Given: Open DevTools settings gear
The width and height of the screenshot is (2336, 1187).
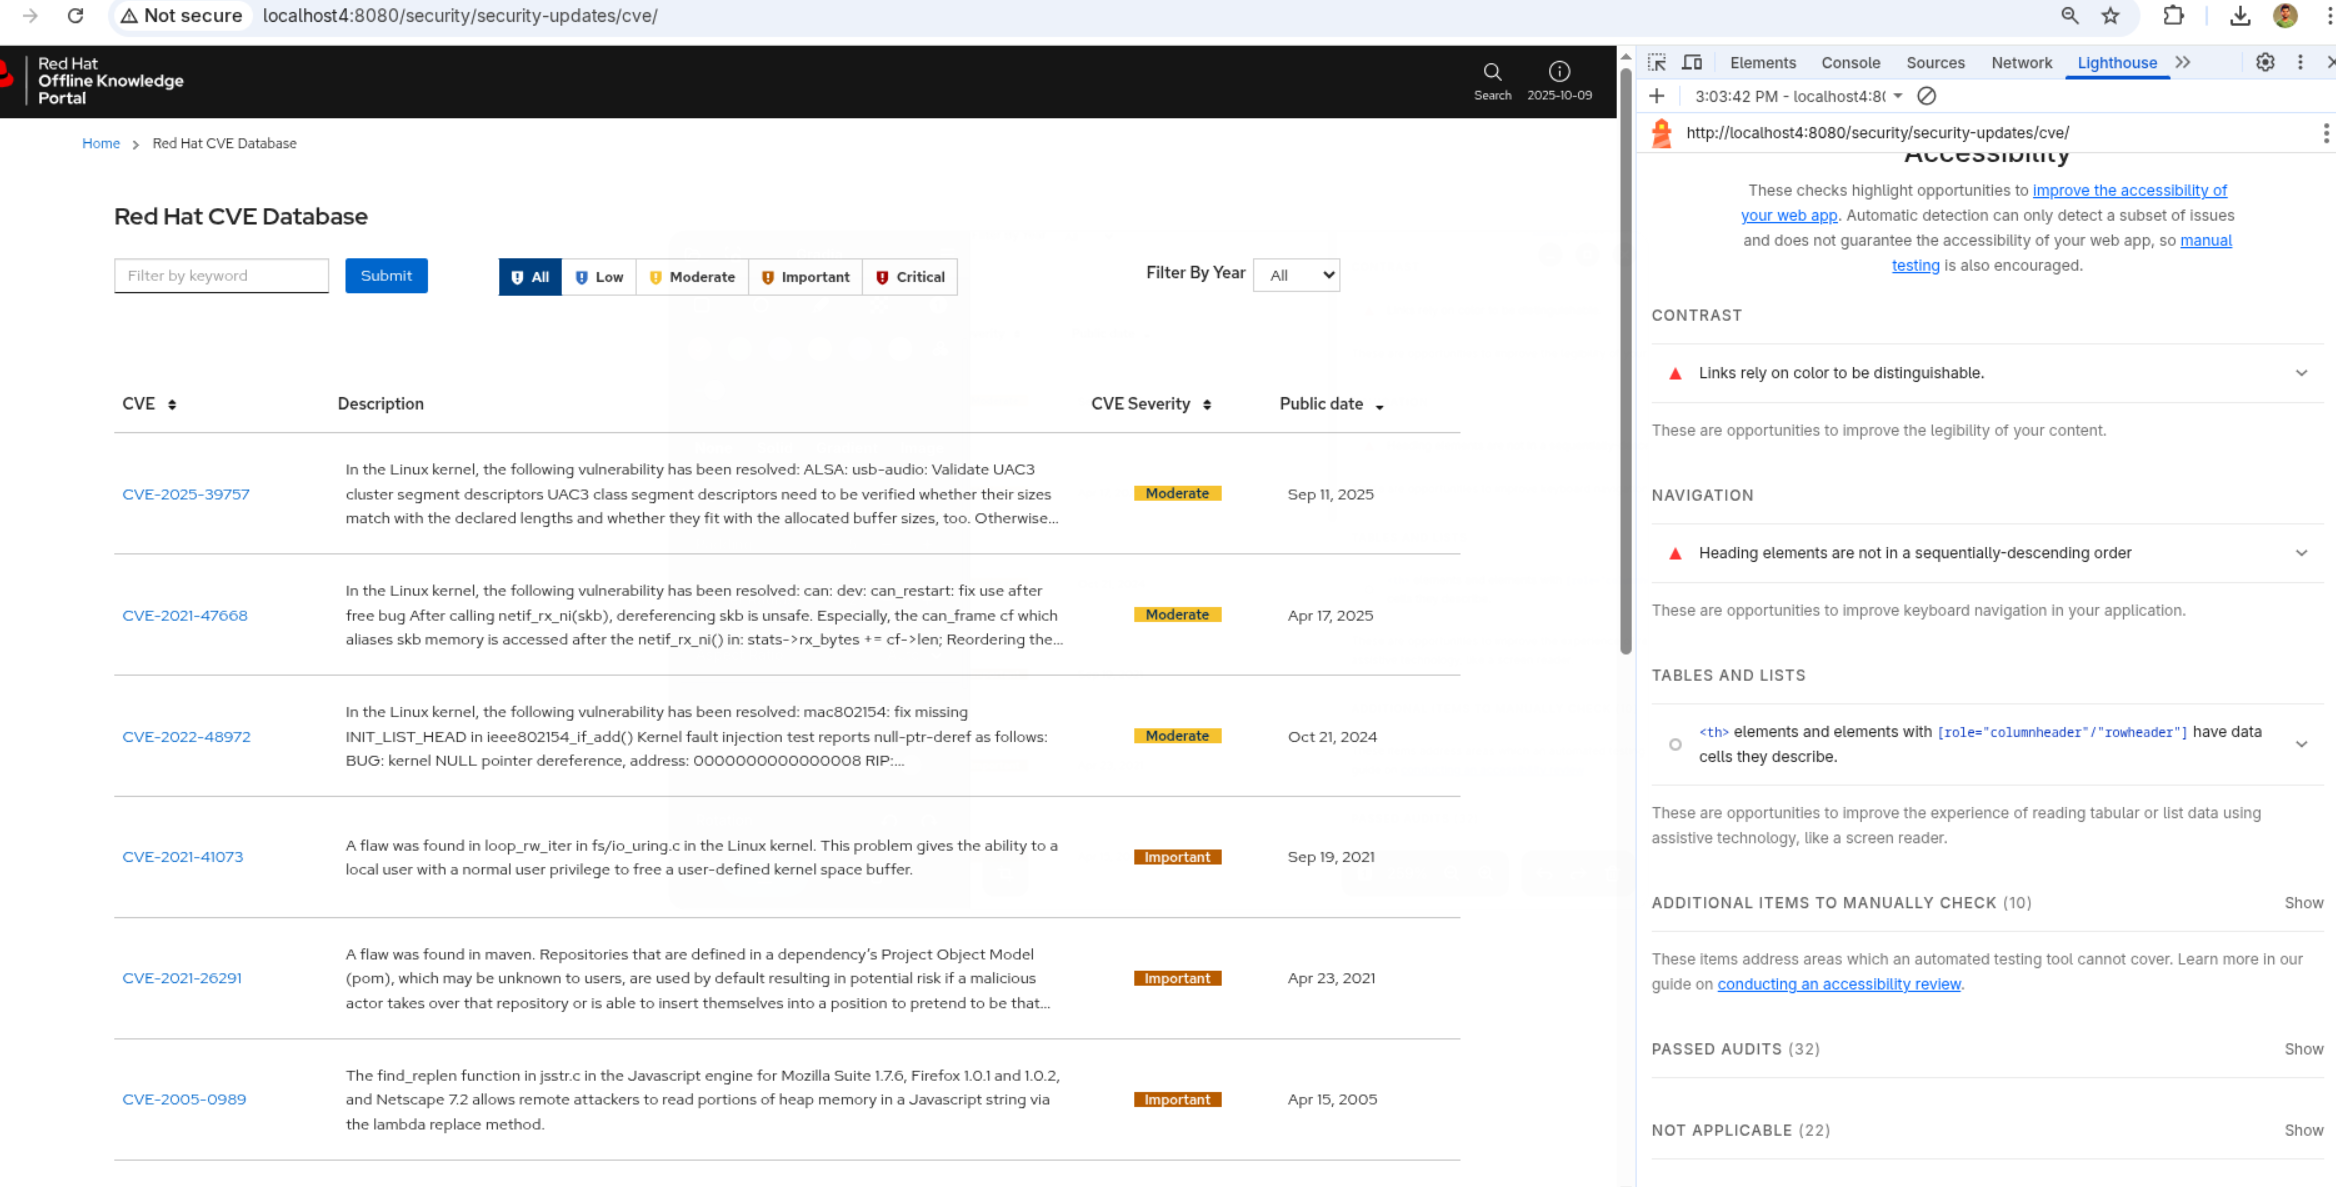Looking at the screenshot, I should (2265, 62).
